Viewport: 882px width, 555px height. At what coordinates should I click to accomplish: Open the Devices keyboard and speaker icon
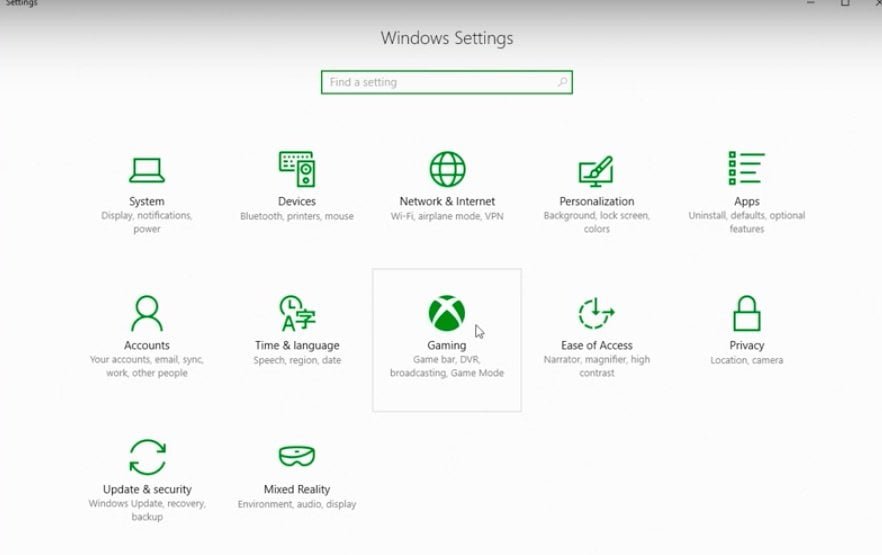click(297, 169)
